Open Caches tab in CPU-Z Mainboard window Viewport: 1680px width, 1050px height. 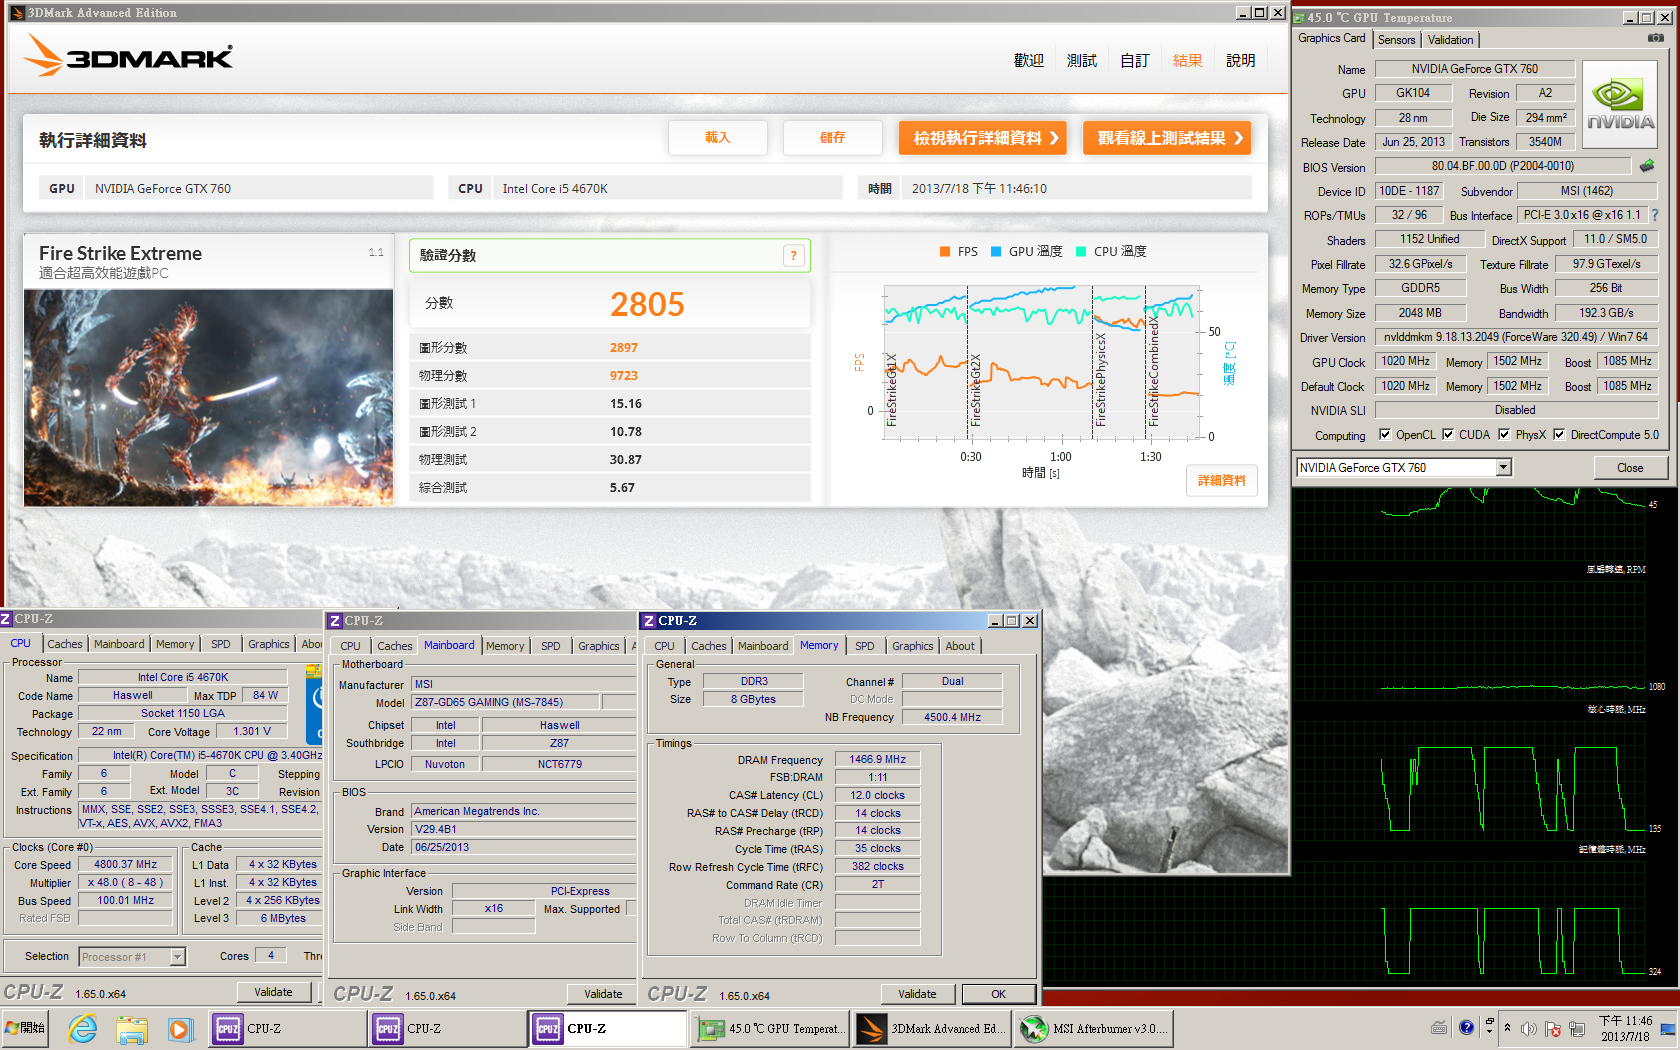[395, 646]
